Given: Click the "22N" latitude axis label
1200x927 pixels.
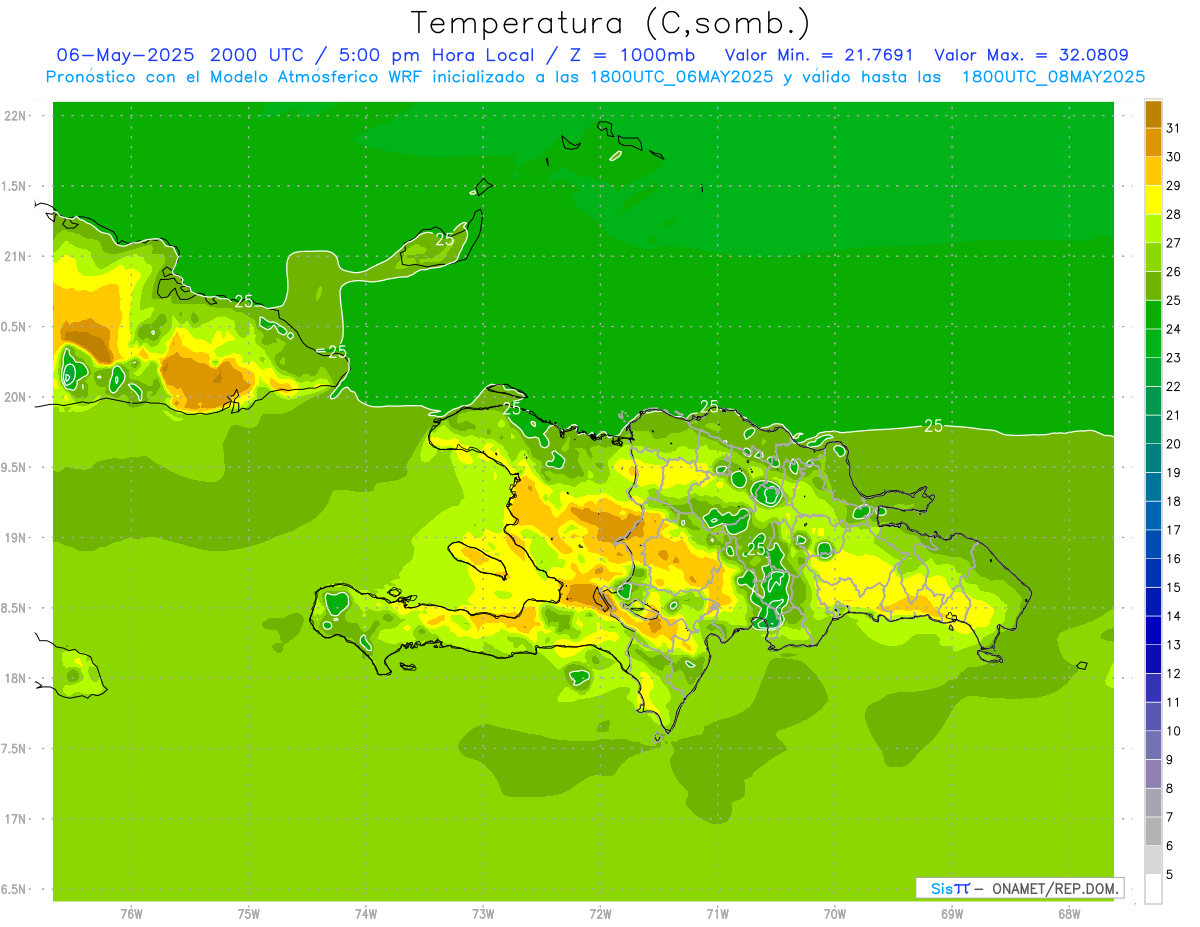Looking at the screenshot, I should point(16,115).
